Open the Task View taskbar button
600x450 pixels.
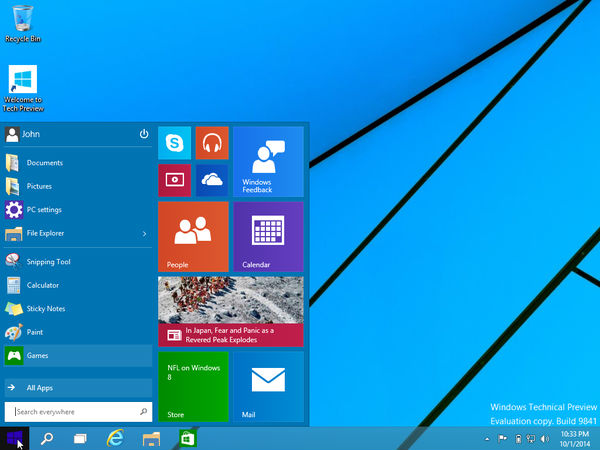click(x=81, y=438)
